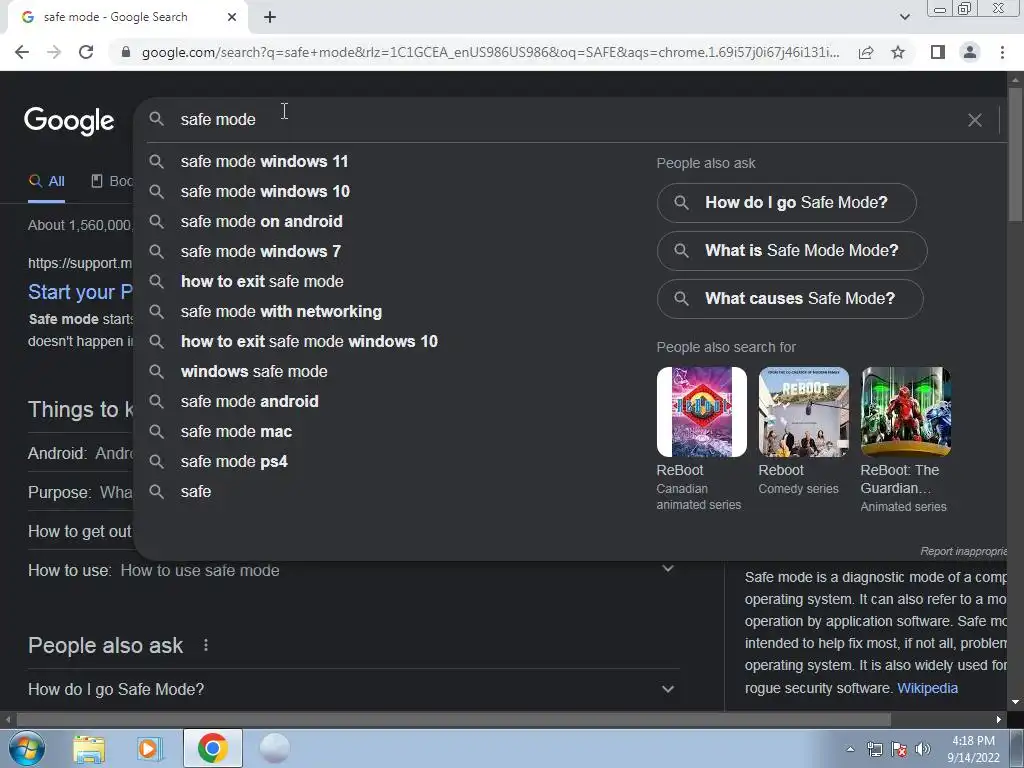Click How do I go Safe Mode? pill

point(787,202)
